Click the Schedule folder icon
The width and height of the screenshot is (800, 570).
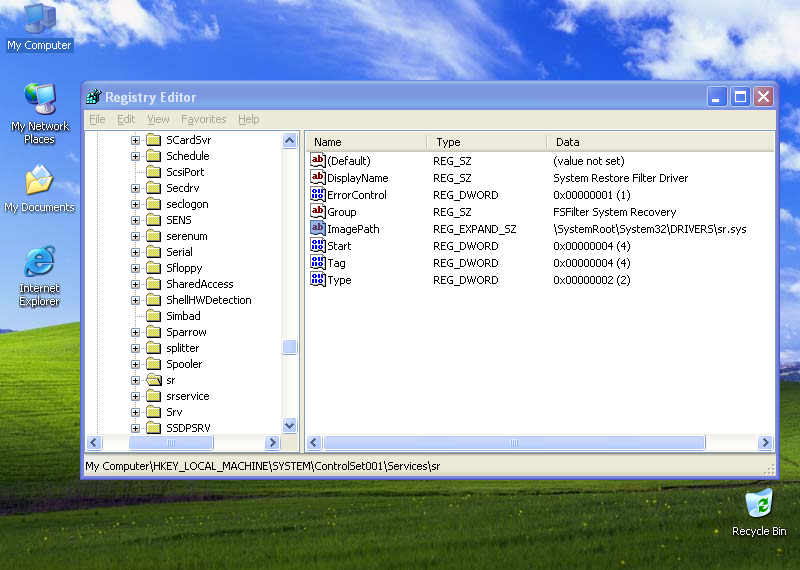[154, 156]
